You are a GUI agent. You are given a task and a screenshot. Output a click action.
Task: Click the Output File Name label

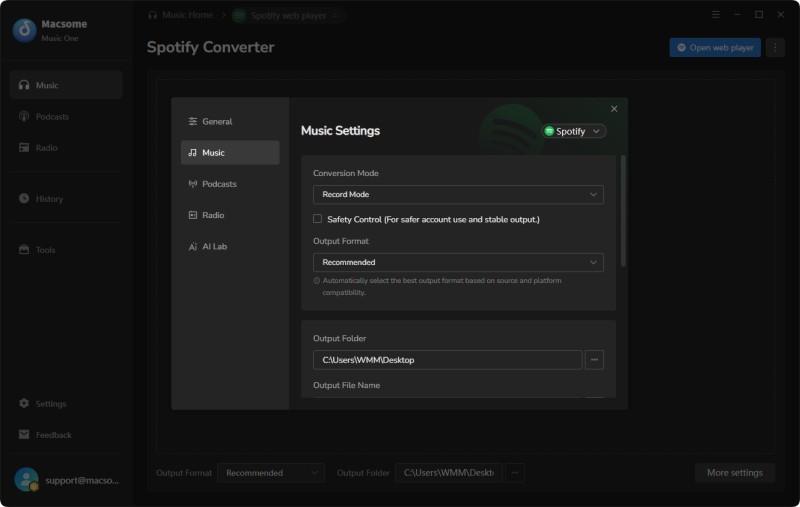pos(346,386)
